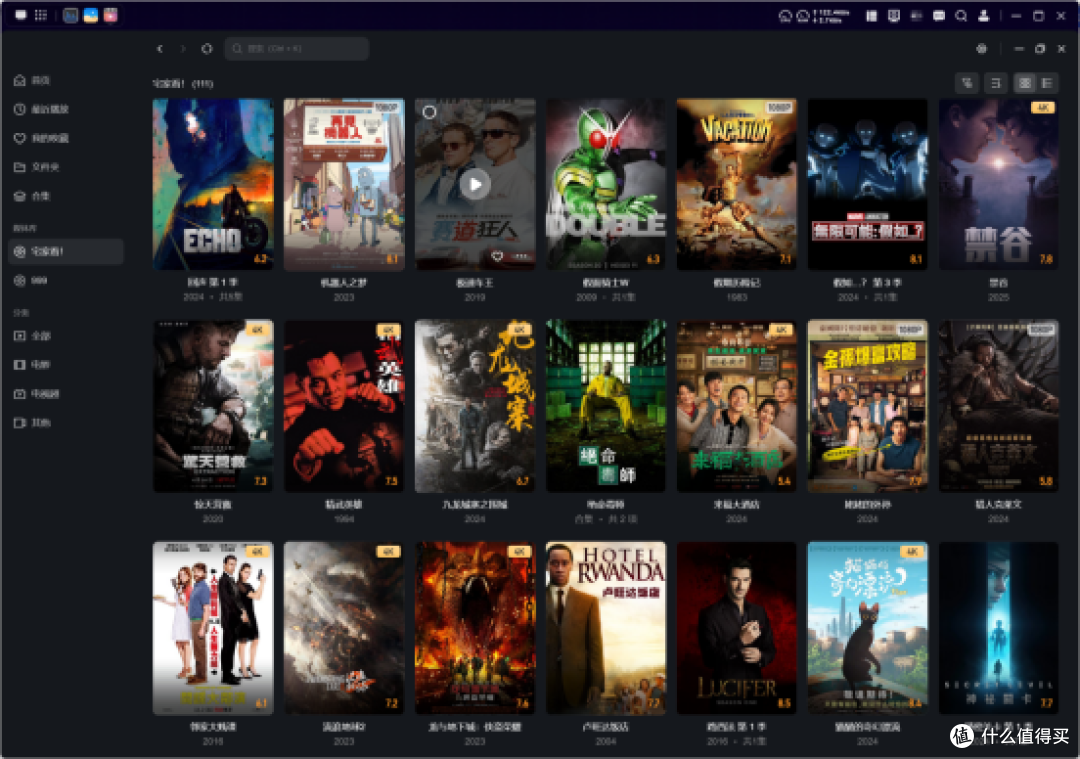This screenshot has height=759, width=1080.
Task: Show desktop via top-left monitor icon
Action: [21, 15]
